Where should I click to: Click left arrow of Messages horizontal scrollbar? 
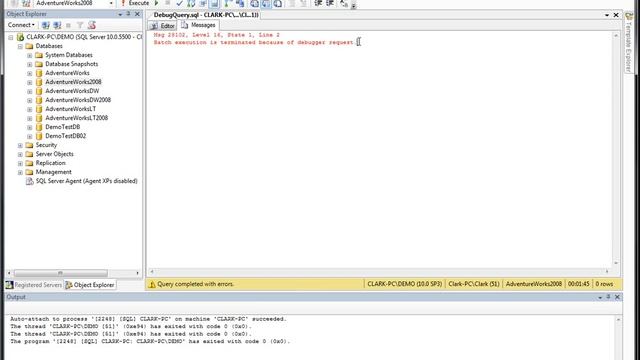pyautogui.click(x=152, y=271)
